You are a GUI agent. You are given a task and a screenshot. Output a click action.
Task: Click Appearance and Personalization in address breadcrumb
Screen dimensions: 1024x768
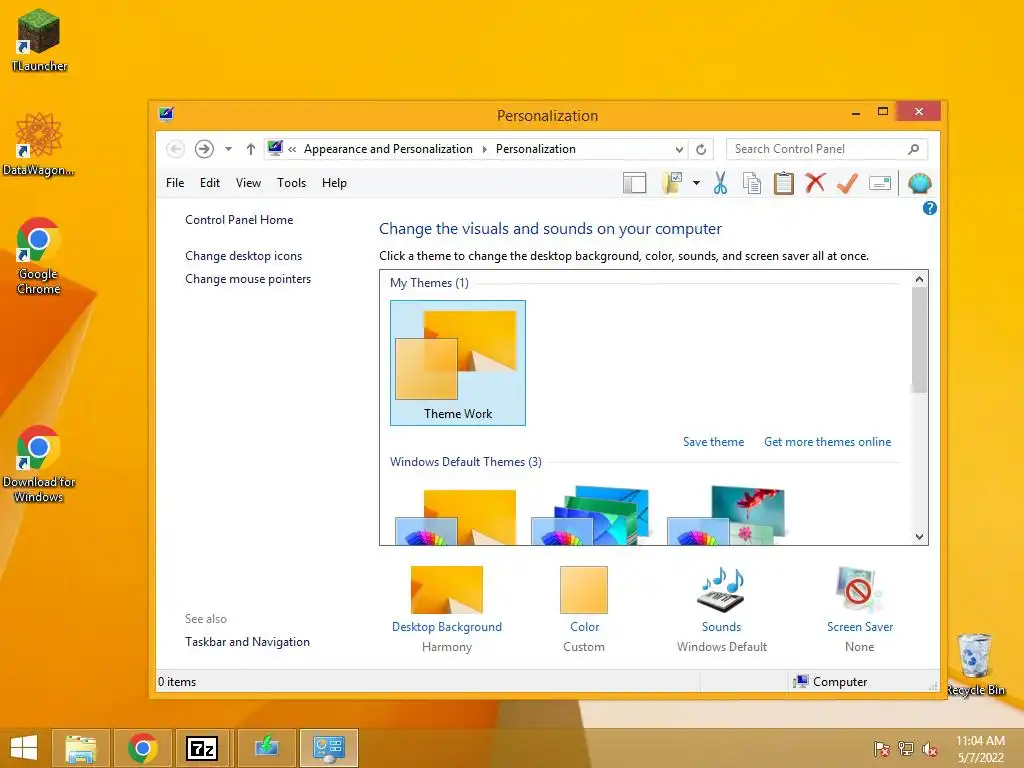tap(388, 149)
